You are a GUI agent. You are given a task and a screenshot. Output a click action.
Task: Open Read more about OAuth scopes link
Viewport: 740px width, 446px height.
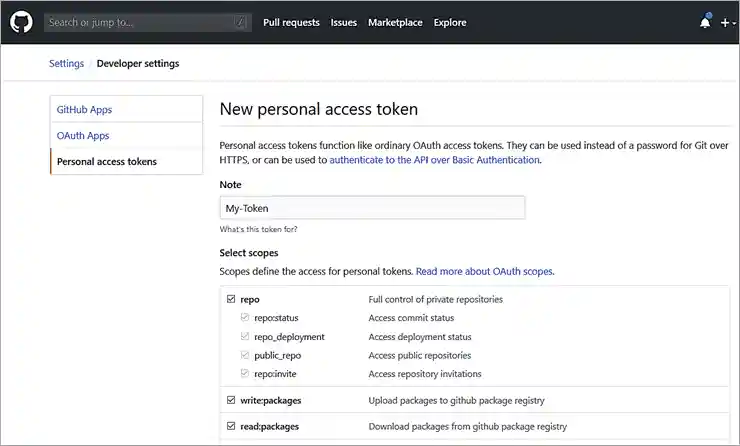[x=484, y=271]
